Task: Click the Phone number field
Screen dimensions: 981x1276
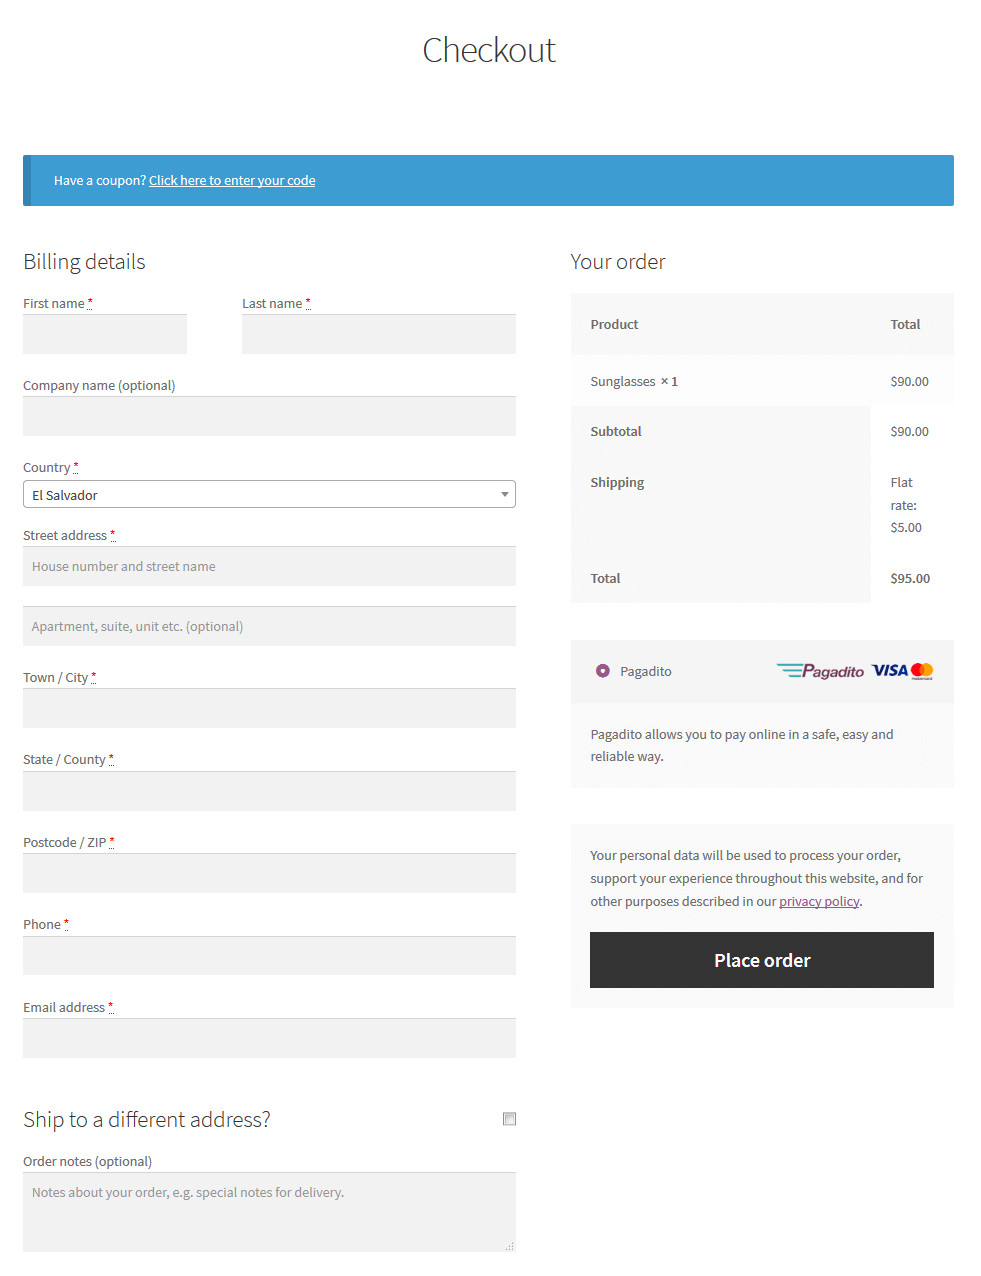Action: pos(269,956)
